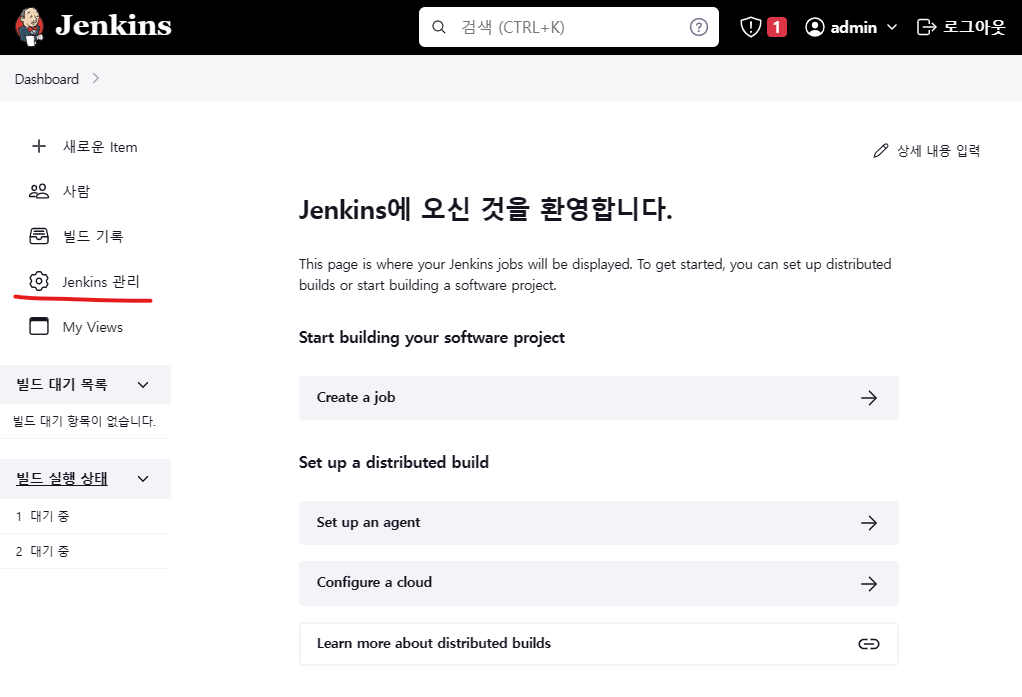Open the admin user profile link

click(852, 27)
